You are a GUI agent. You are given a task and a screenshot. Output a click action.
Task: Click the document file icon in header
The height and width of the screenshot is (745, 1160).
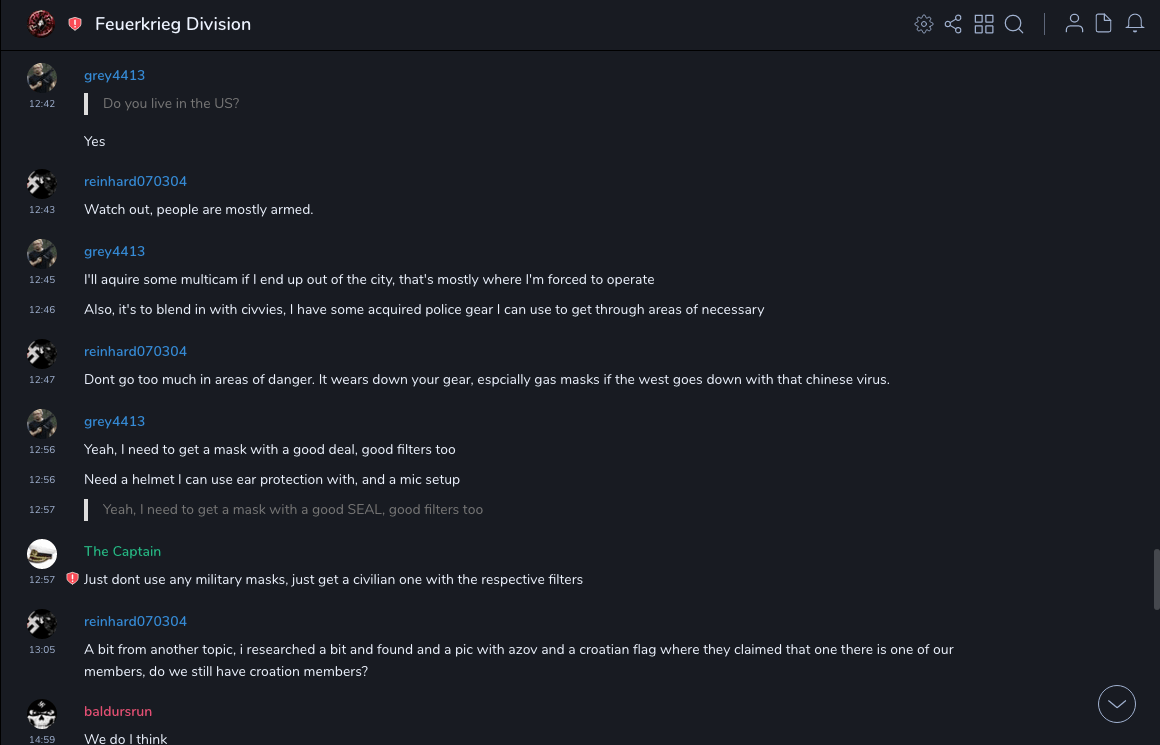pyautogui.click(x=1104, y=23)
